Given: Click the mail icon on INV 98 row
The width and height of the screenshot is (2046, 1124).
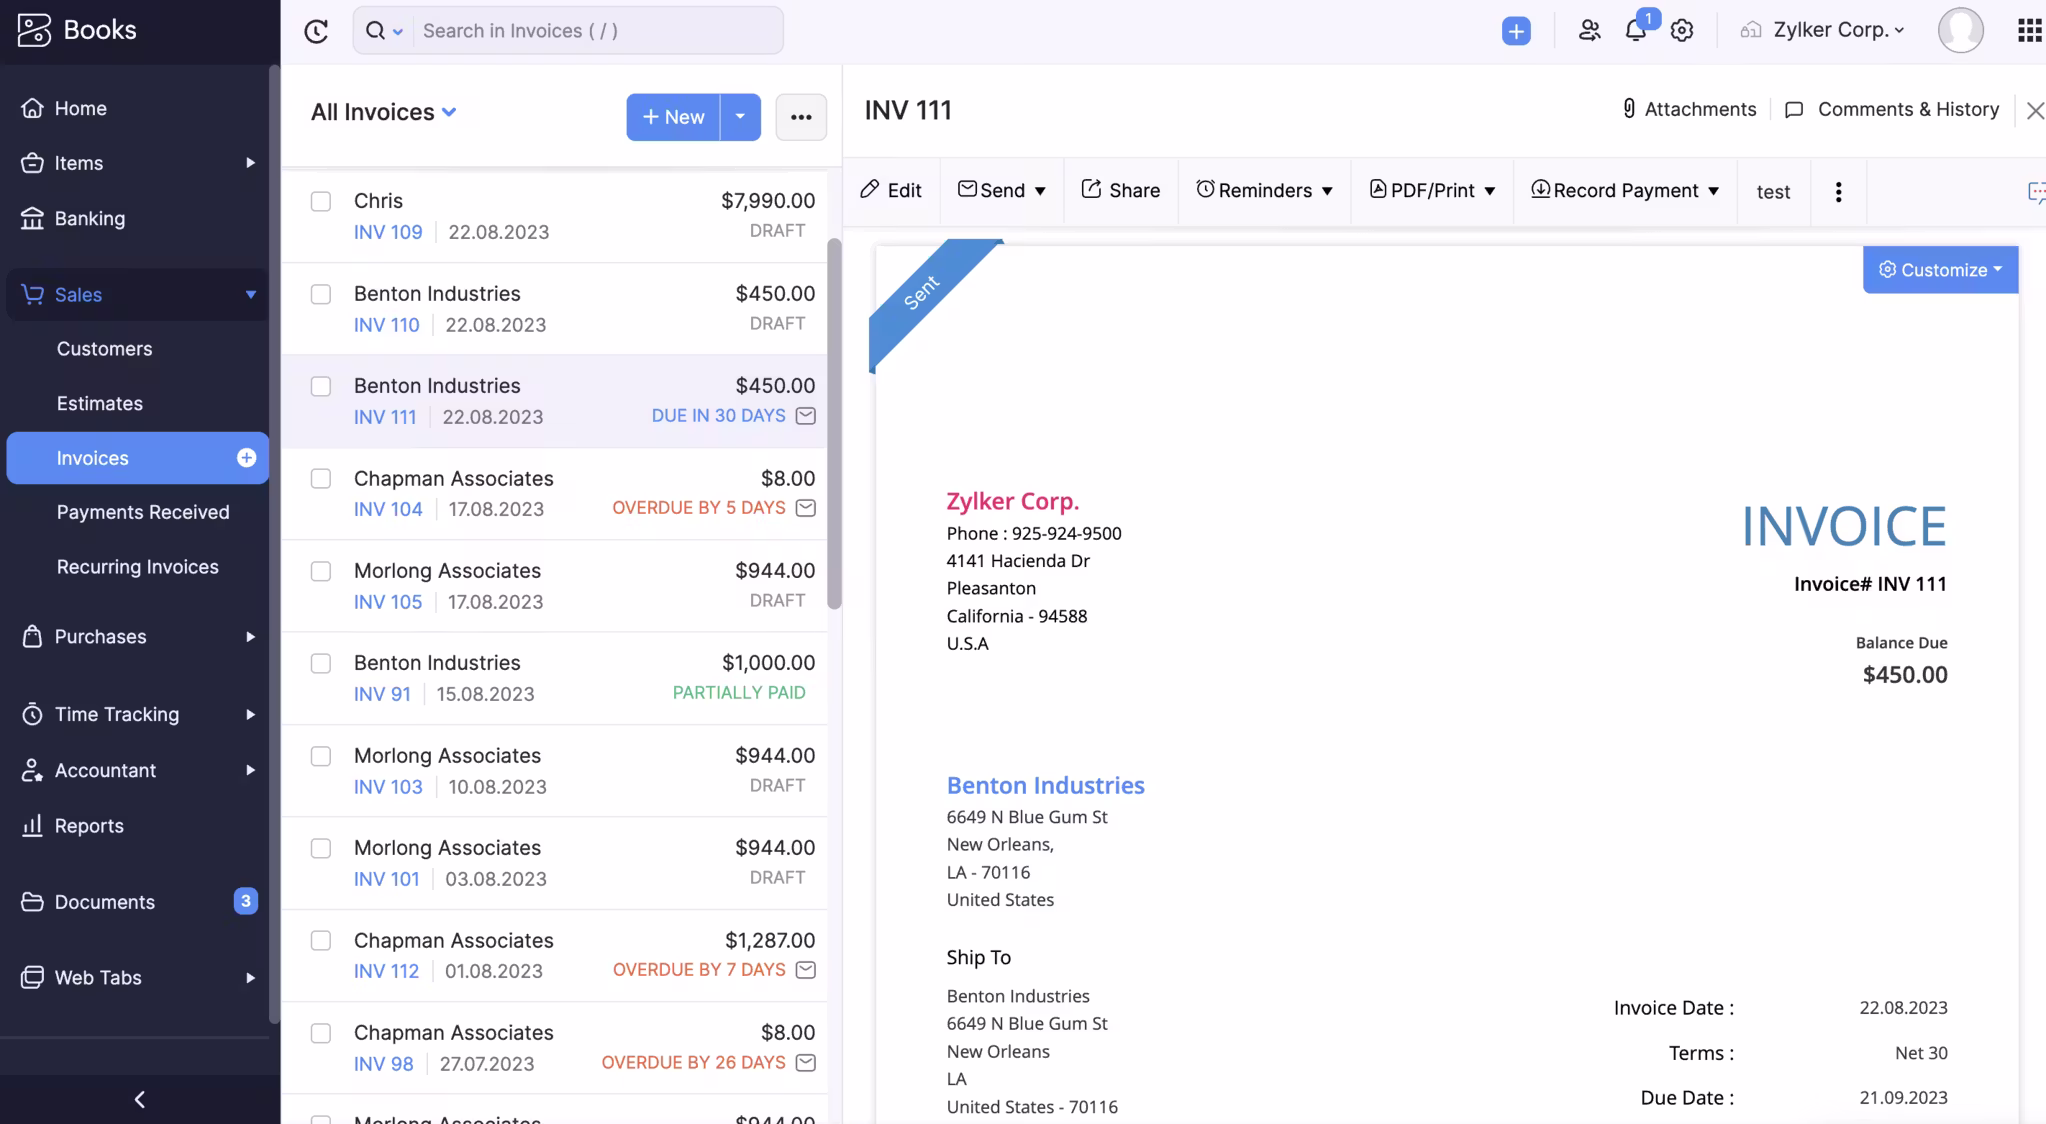Looking at the screenshot, I should tap(806, 1062).
